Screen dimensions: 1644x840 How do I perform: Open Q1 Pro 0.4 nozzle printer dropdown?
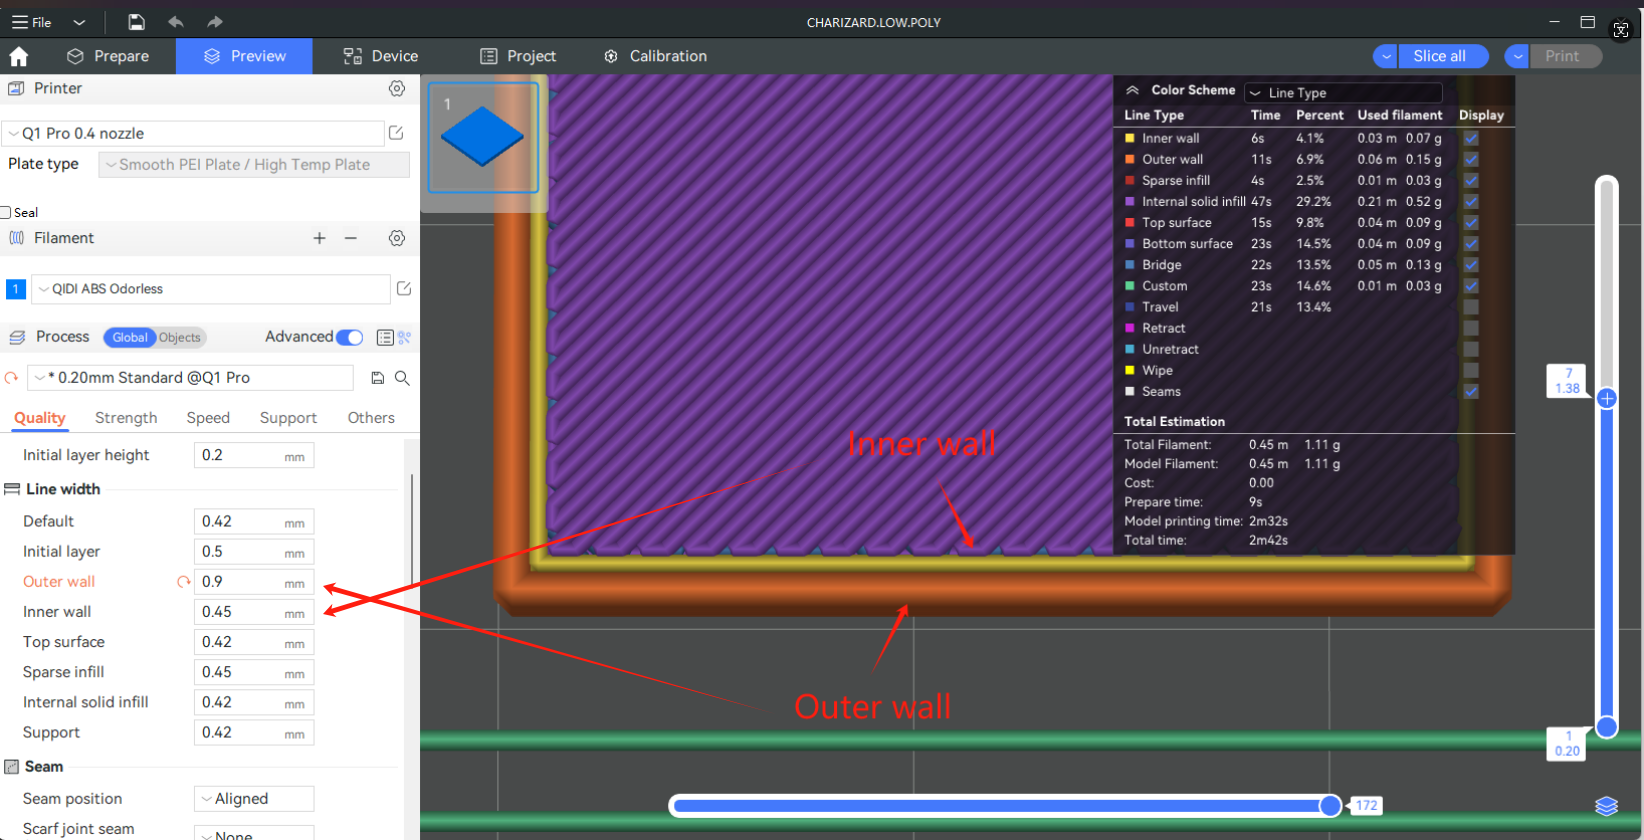195,133
